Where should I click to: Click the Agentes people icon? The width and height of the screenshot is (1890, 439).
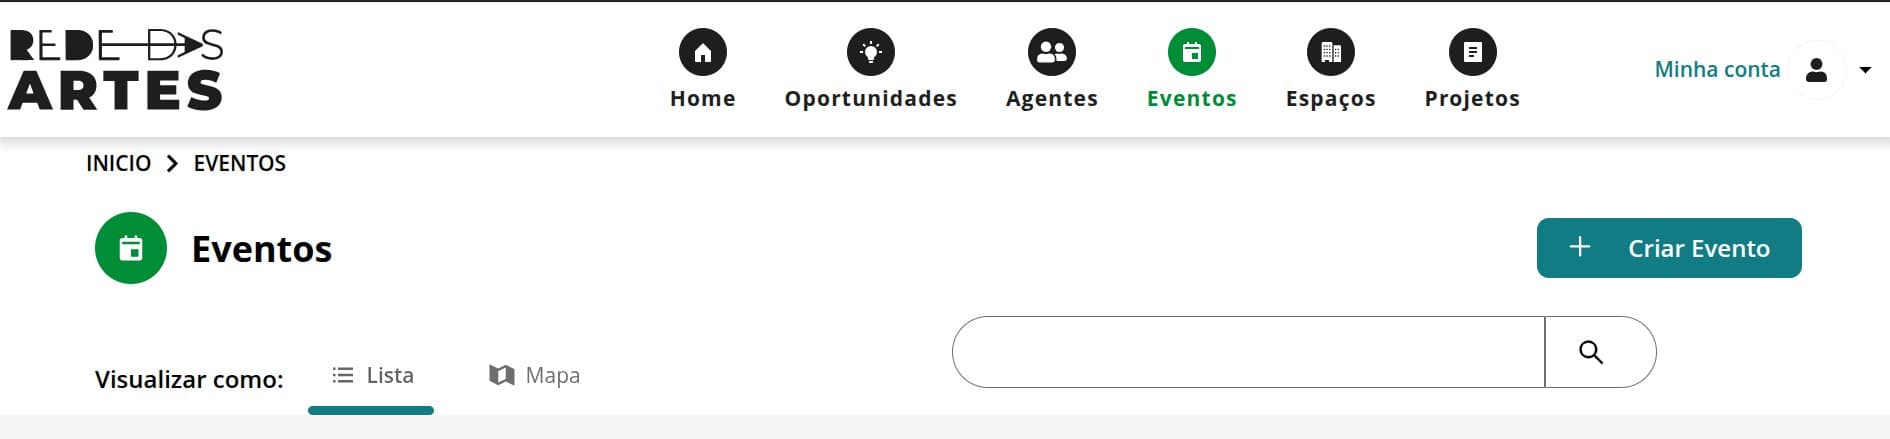click(x=1052, y=52)
